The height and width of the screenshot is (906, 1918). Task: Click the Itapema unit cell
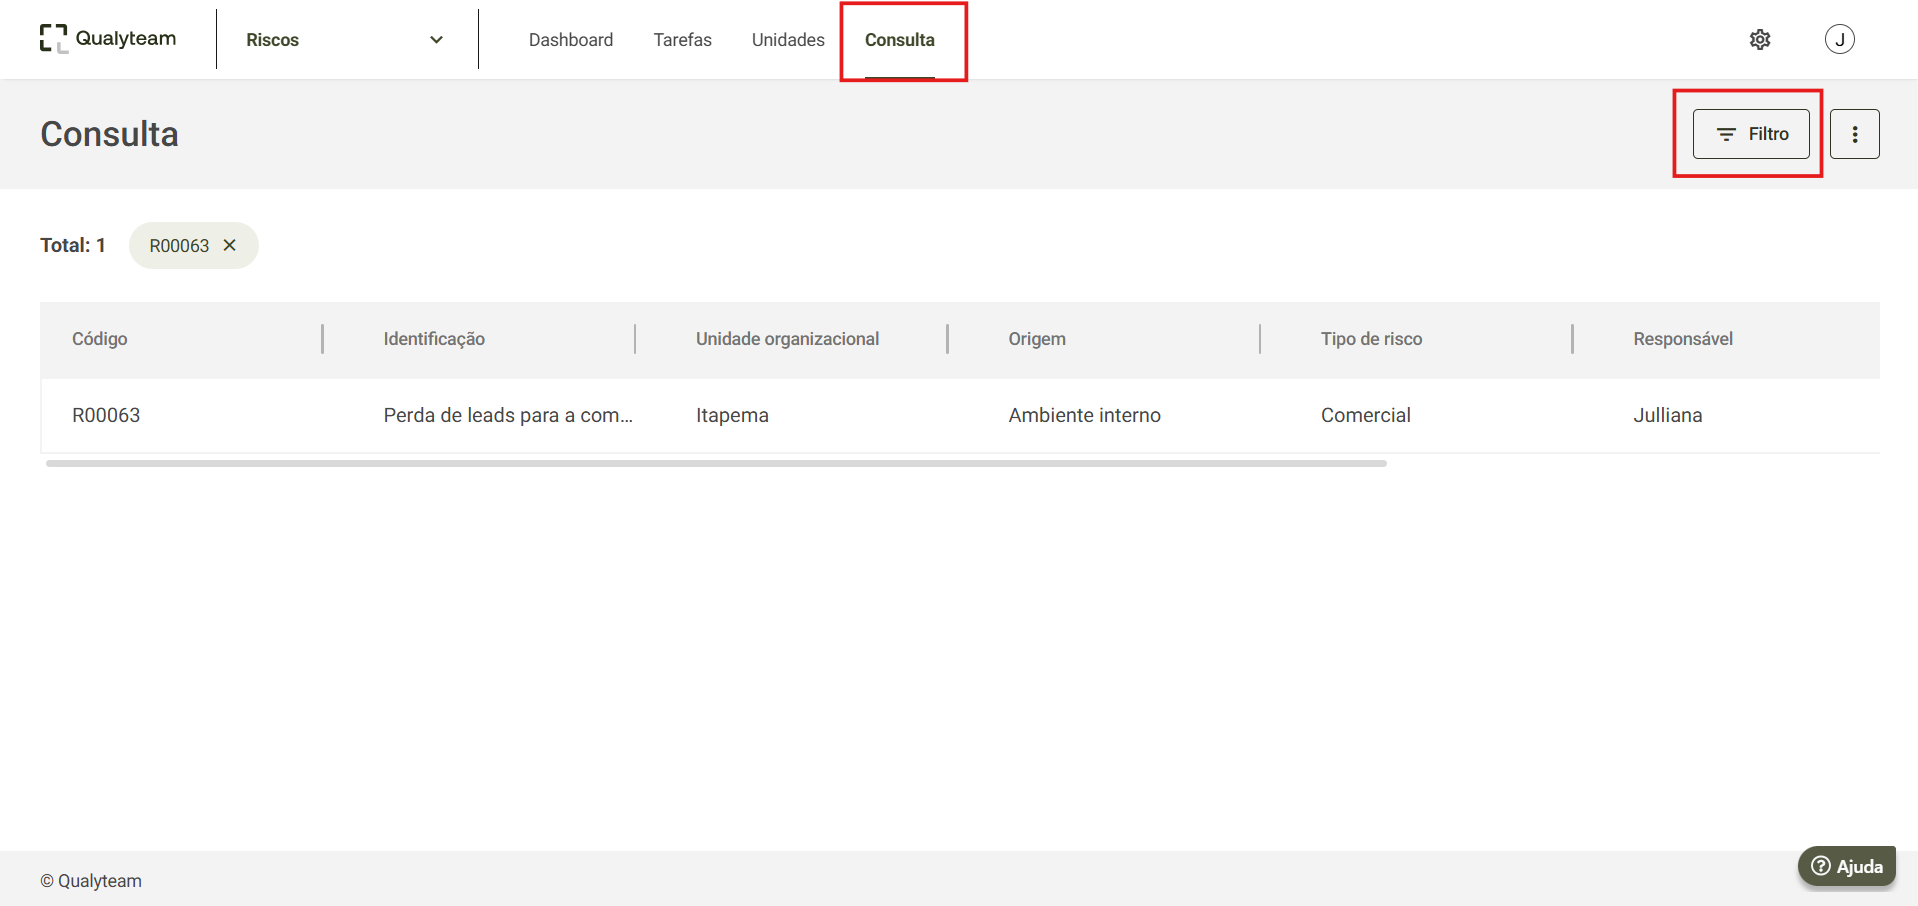(732, 415)
